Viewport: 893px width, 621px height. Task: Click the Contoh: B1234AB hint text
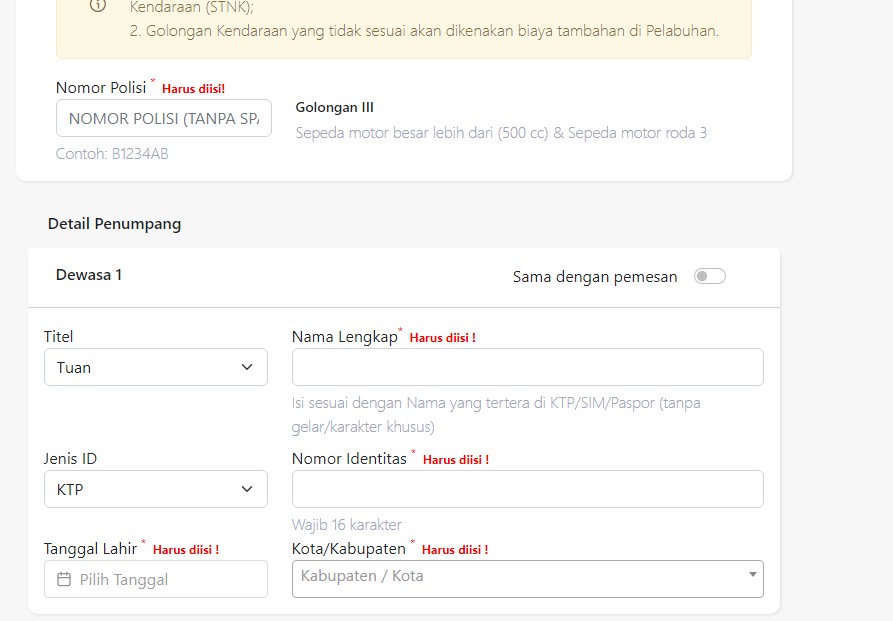click(112, 154)
